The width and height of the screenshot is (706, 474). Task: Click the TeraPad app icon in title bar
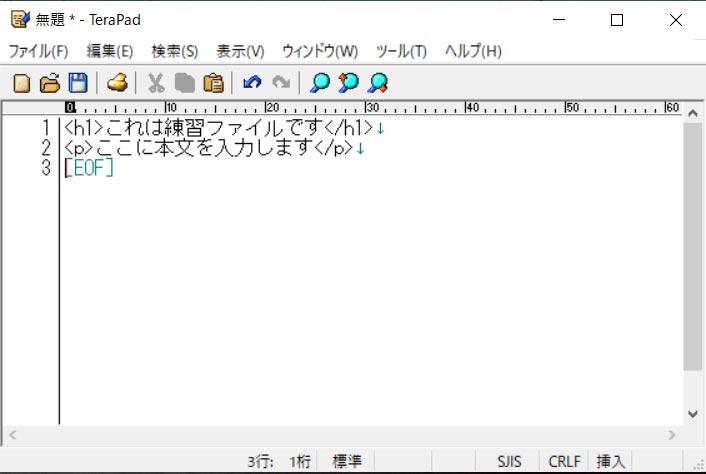point(20,19)
